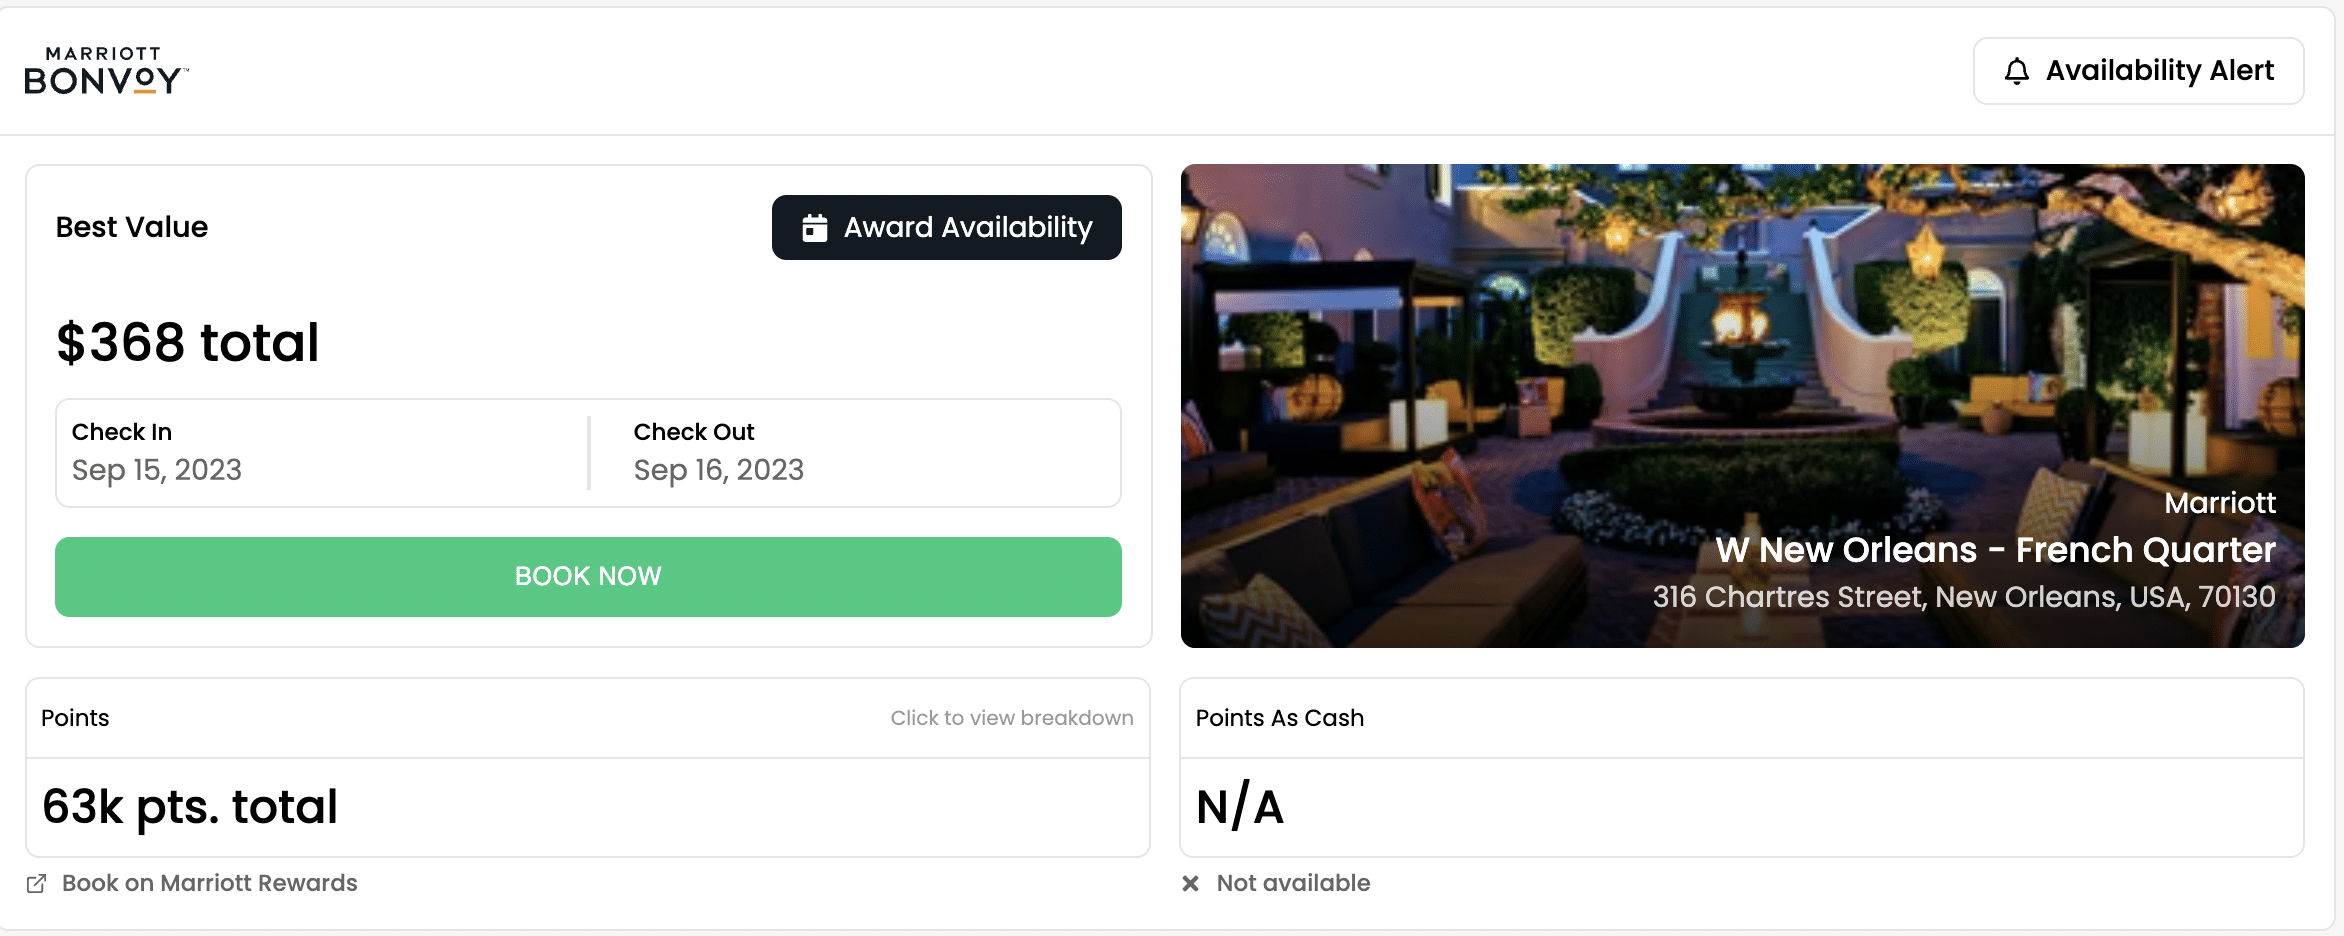Click the 63k pts. total value

coord(190,806)
